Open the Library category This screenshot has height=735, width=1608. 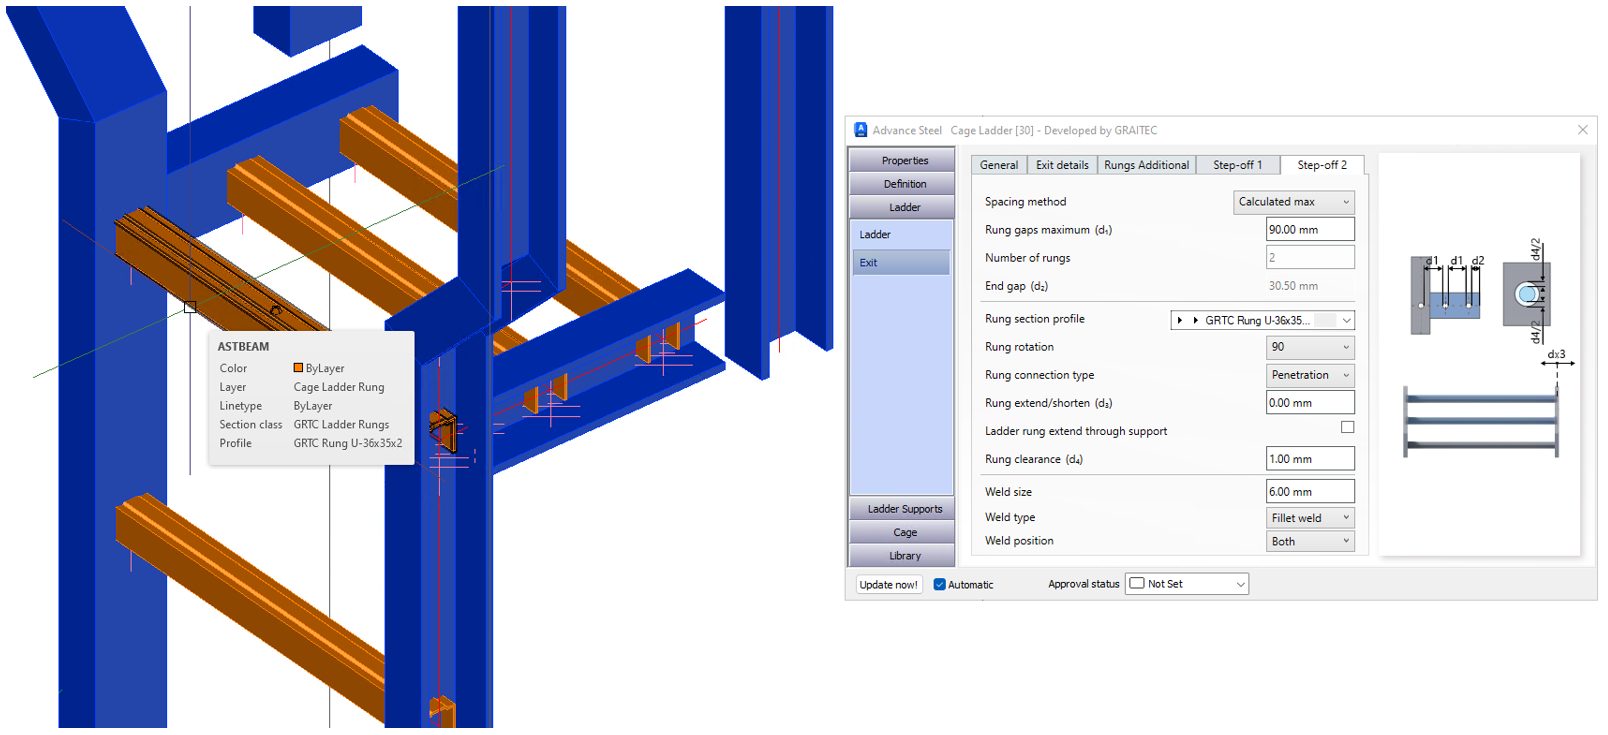click(x=904, y=556)
